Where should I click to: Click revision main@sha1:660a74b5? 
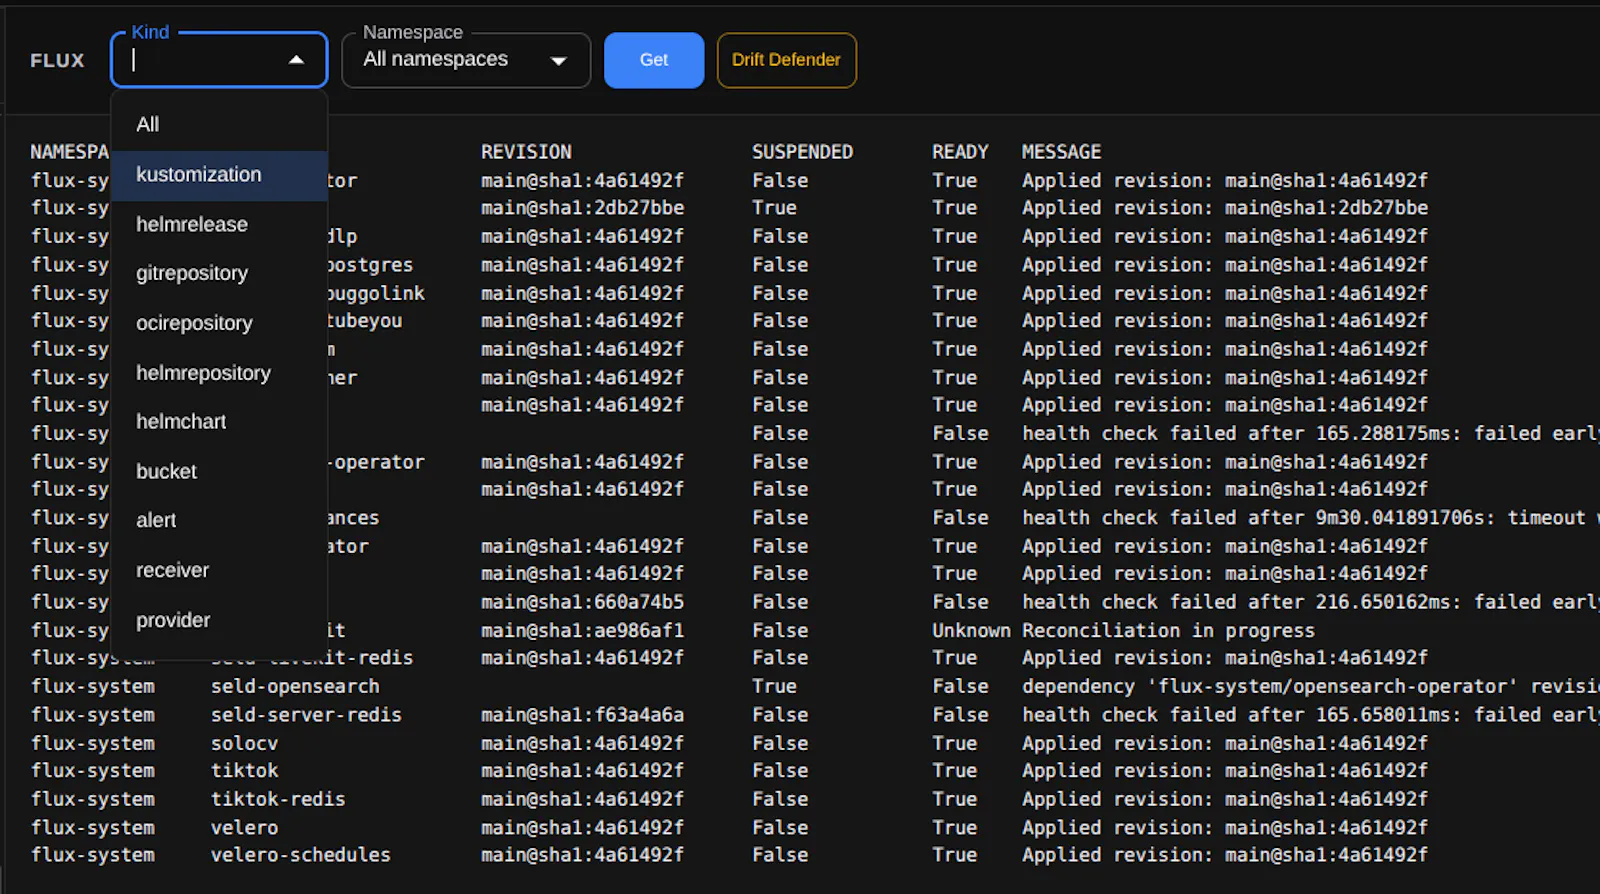[582, 603]
